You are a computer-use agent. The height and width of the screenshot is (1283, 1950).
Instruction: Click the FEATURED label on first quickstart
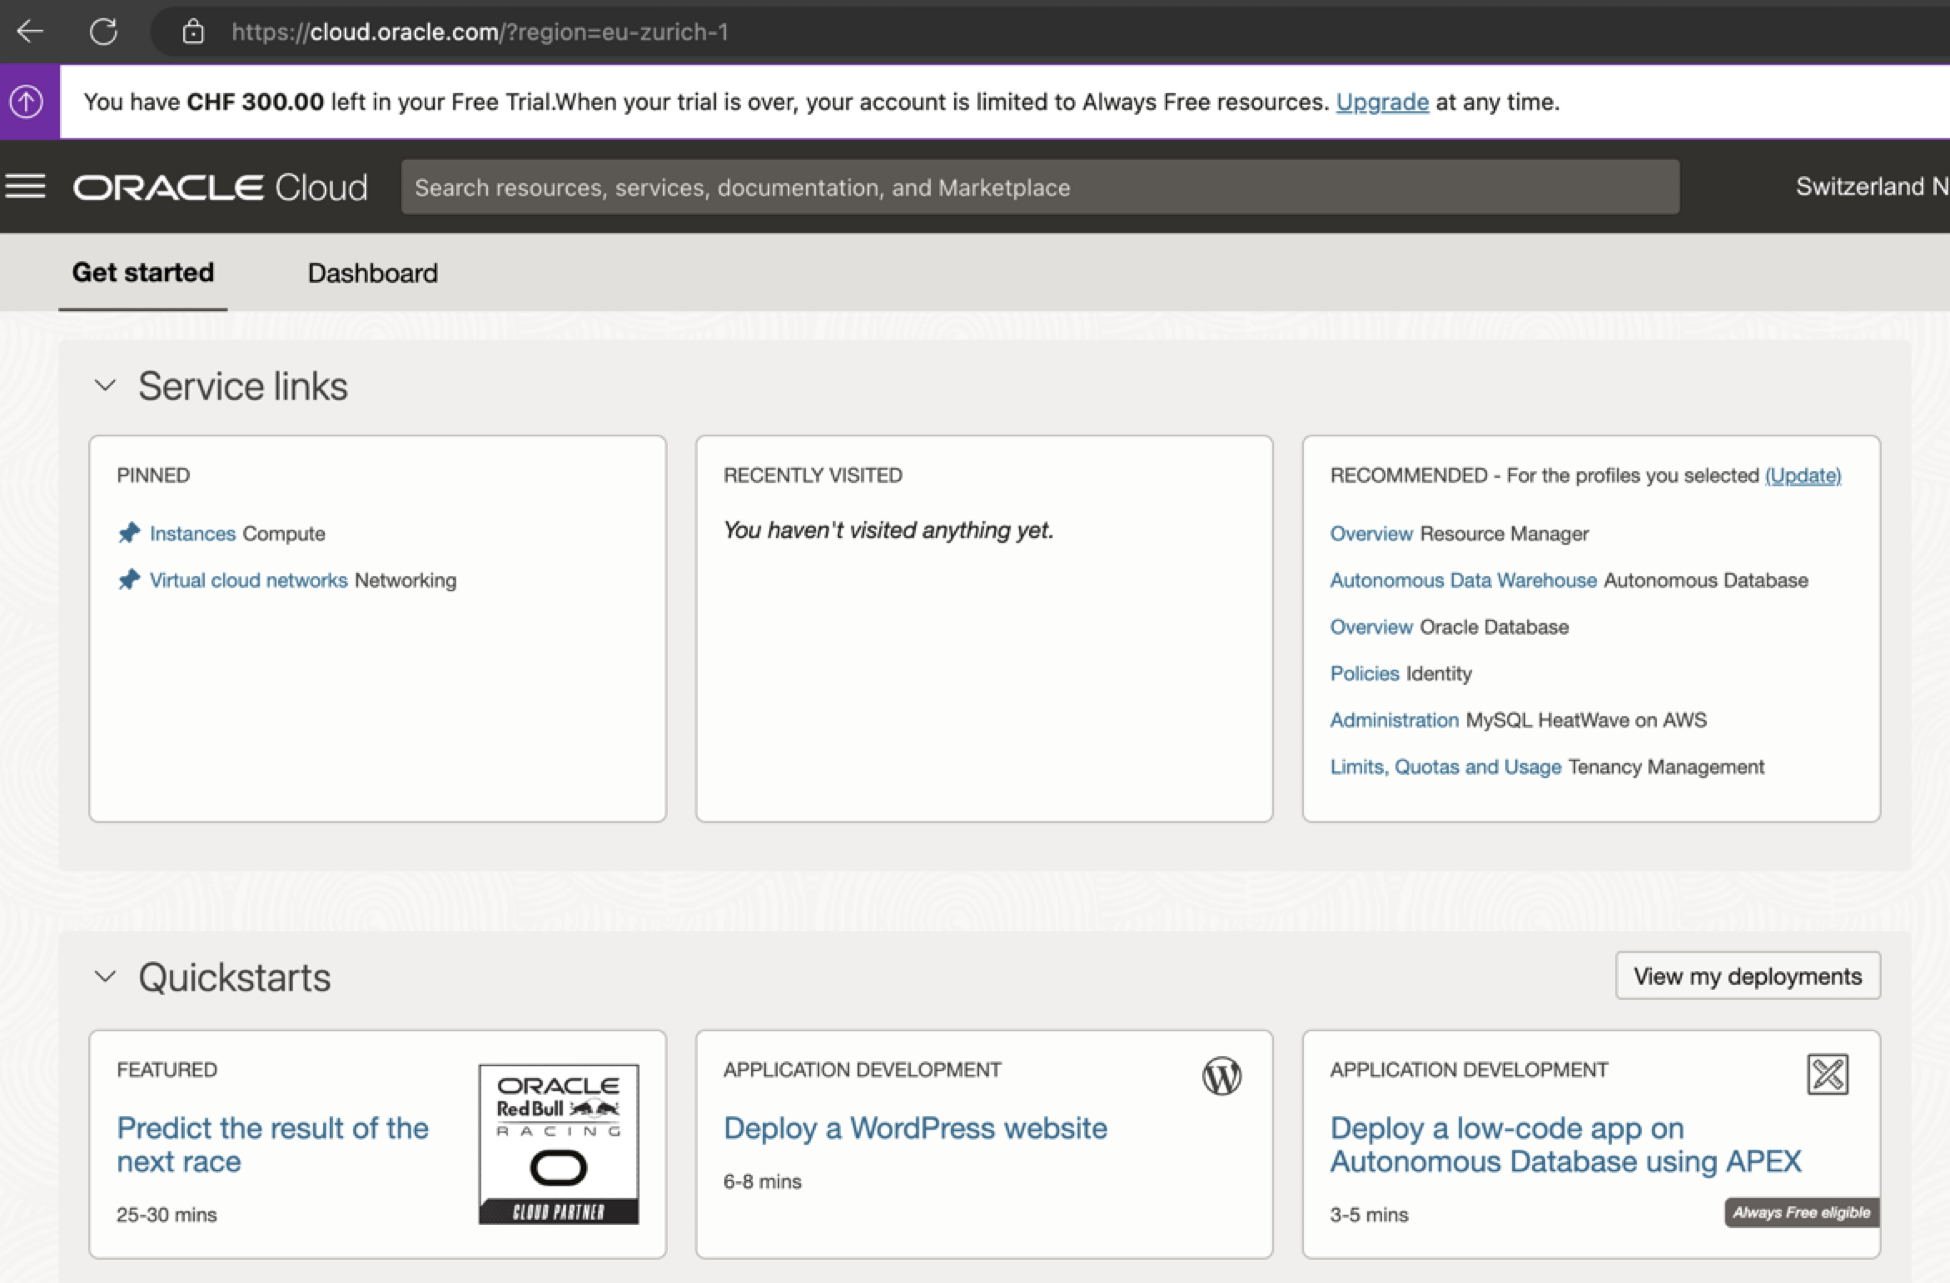tap(167, 1070)
